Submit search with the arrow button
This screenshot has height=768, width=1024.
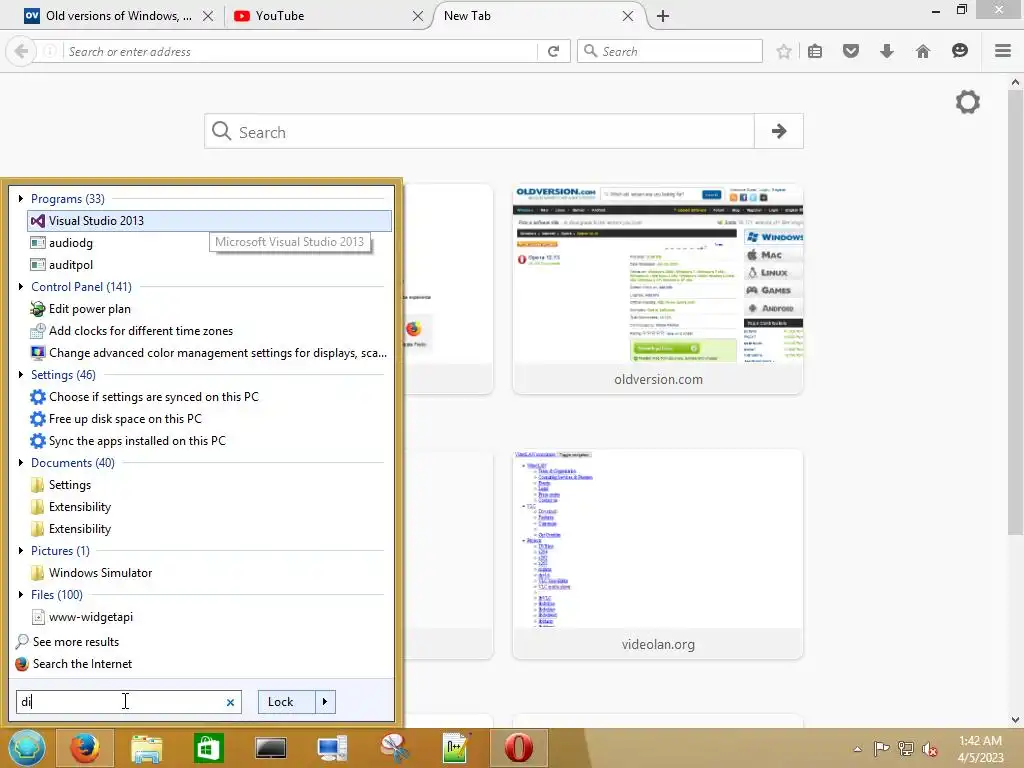click(779, 131)
